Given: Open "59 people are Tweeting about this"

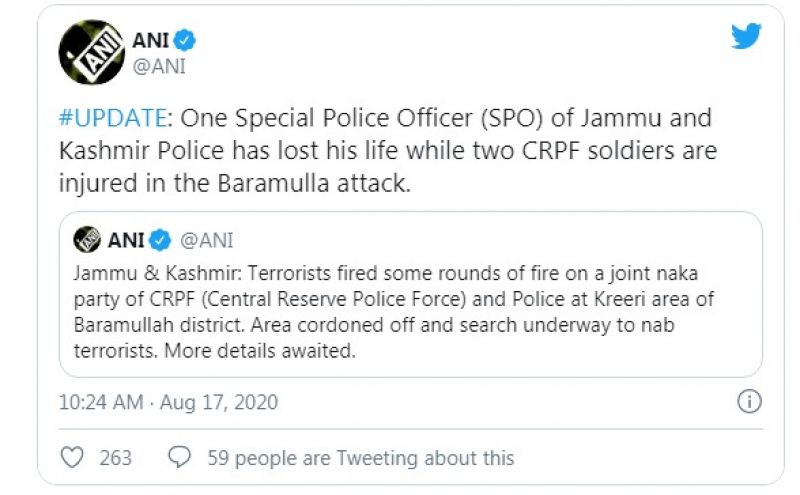Looking at the screenshot, I should pos(360,458).
